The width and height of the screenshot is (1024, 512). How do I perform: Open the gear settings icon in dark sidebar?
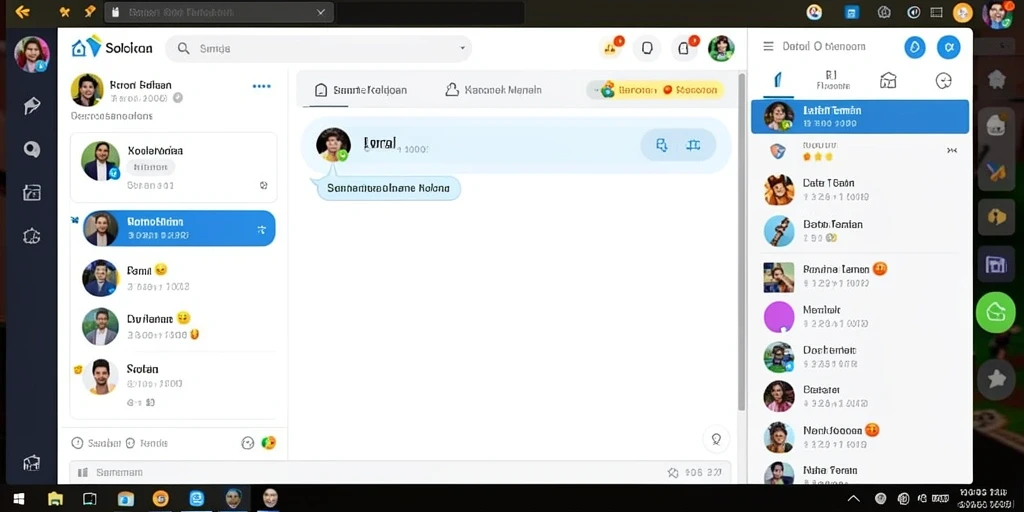[31, 236]
